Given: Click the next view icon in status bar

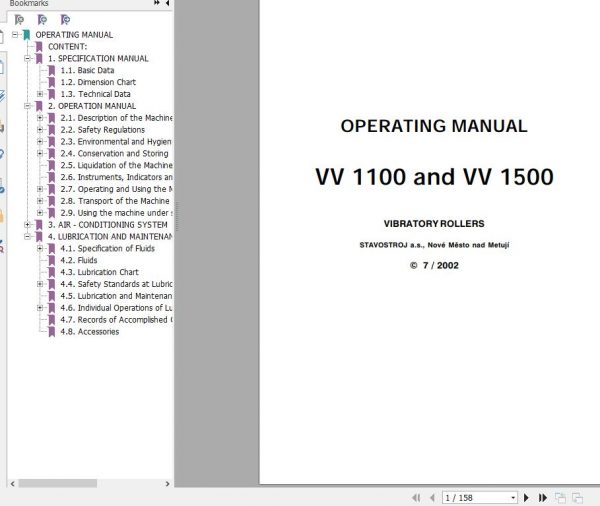Looking at the screenshot, I should 577,498.
